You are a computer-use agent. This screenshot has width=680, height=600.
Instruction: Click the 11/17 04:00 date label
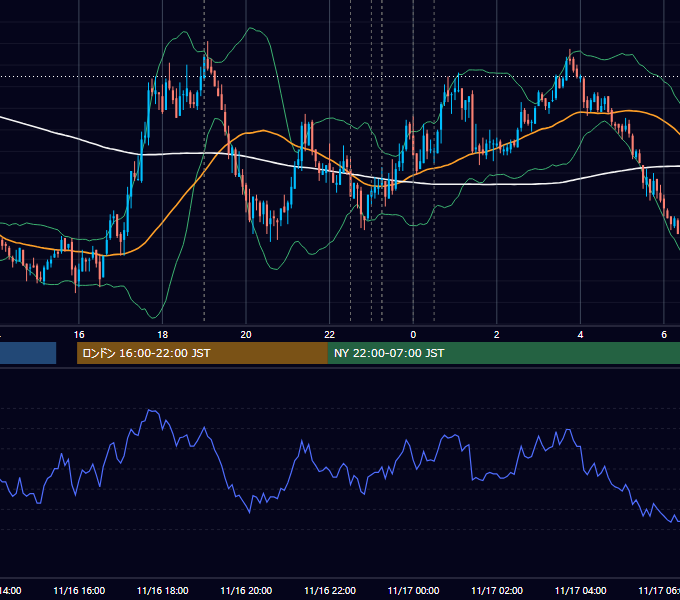[x=580, y=591]
